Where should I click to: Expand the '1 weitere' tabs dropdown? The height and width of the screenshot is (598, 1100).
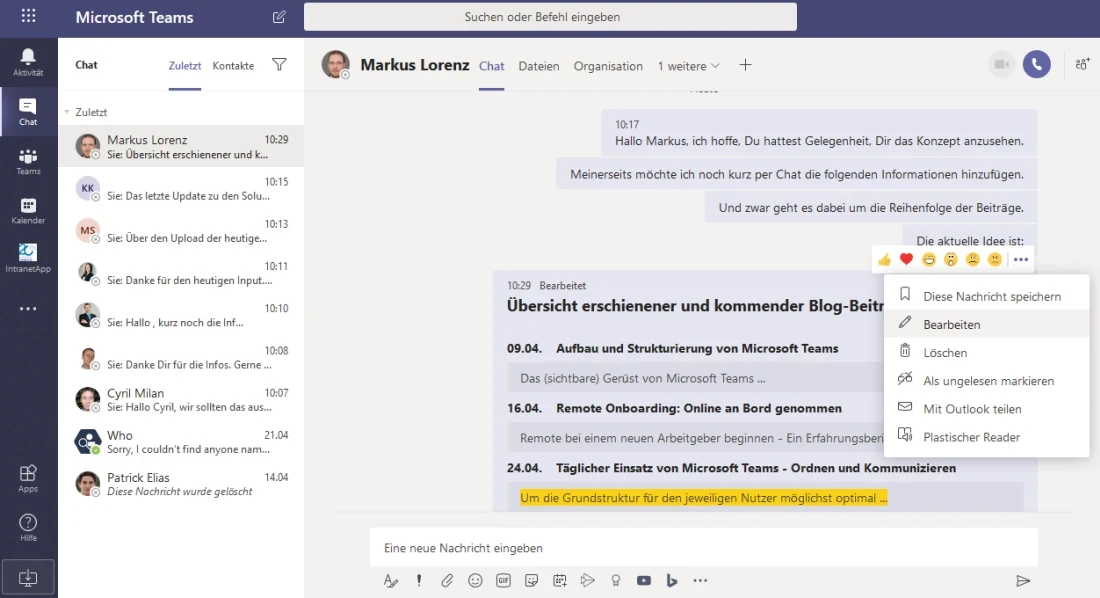pyautogui.click(x=688, y=66)
